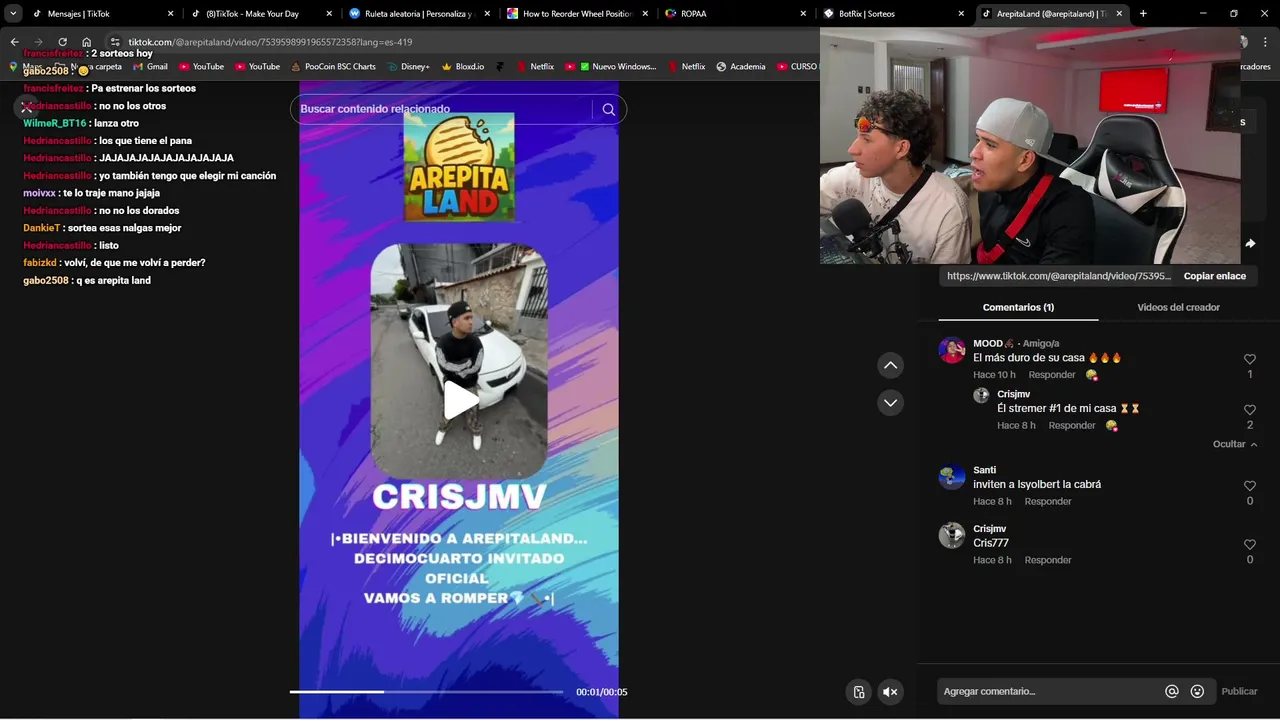Open the avatar beside the Cris777 comment
Screen dimensions: 1280x720
pyautogui.click(x=952, y=536)
